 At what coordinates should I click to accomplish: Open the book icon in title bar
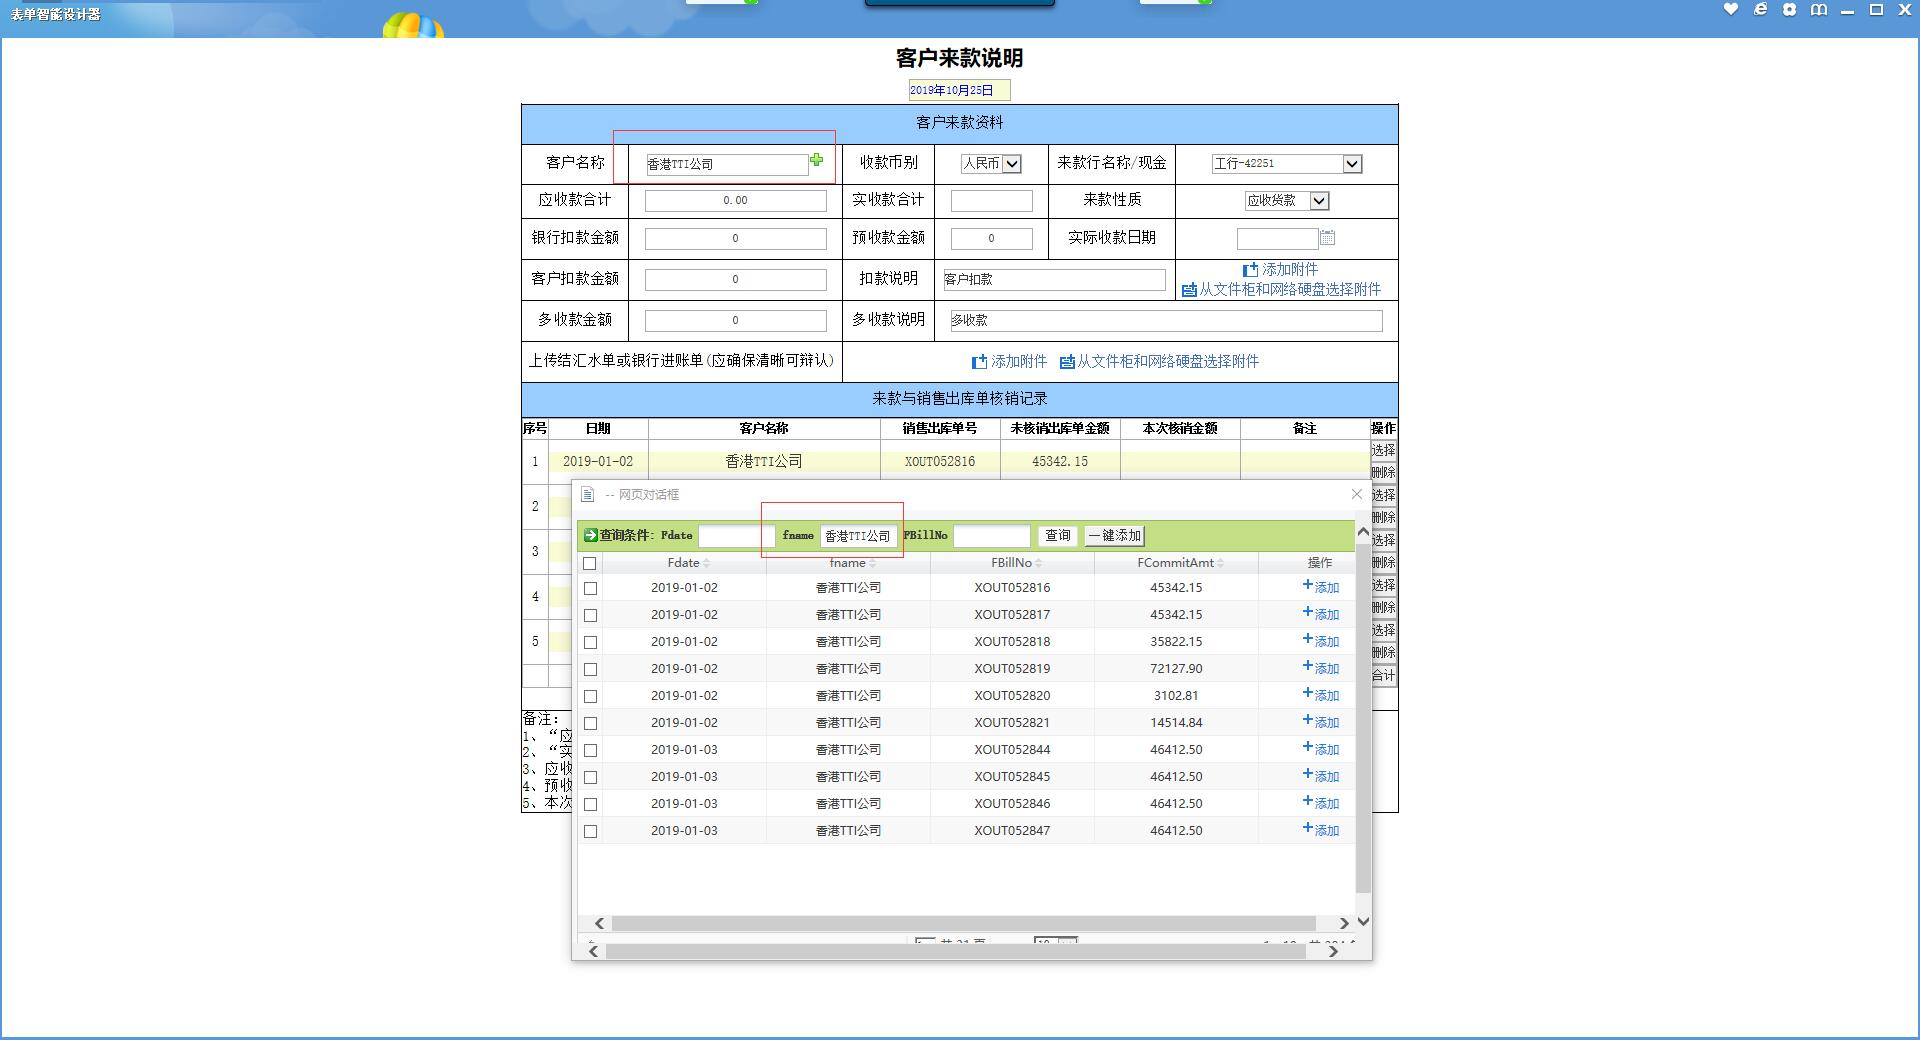coord(1819,9)
